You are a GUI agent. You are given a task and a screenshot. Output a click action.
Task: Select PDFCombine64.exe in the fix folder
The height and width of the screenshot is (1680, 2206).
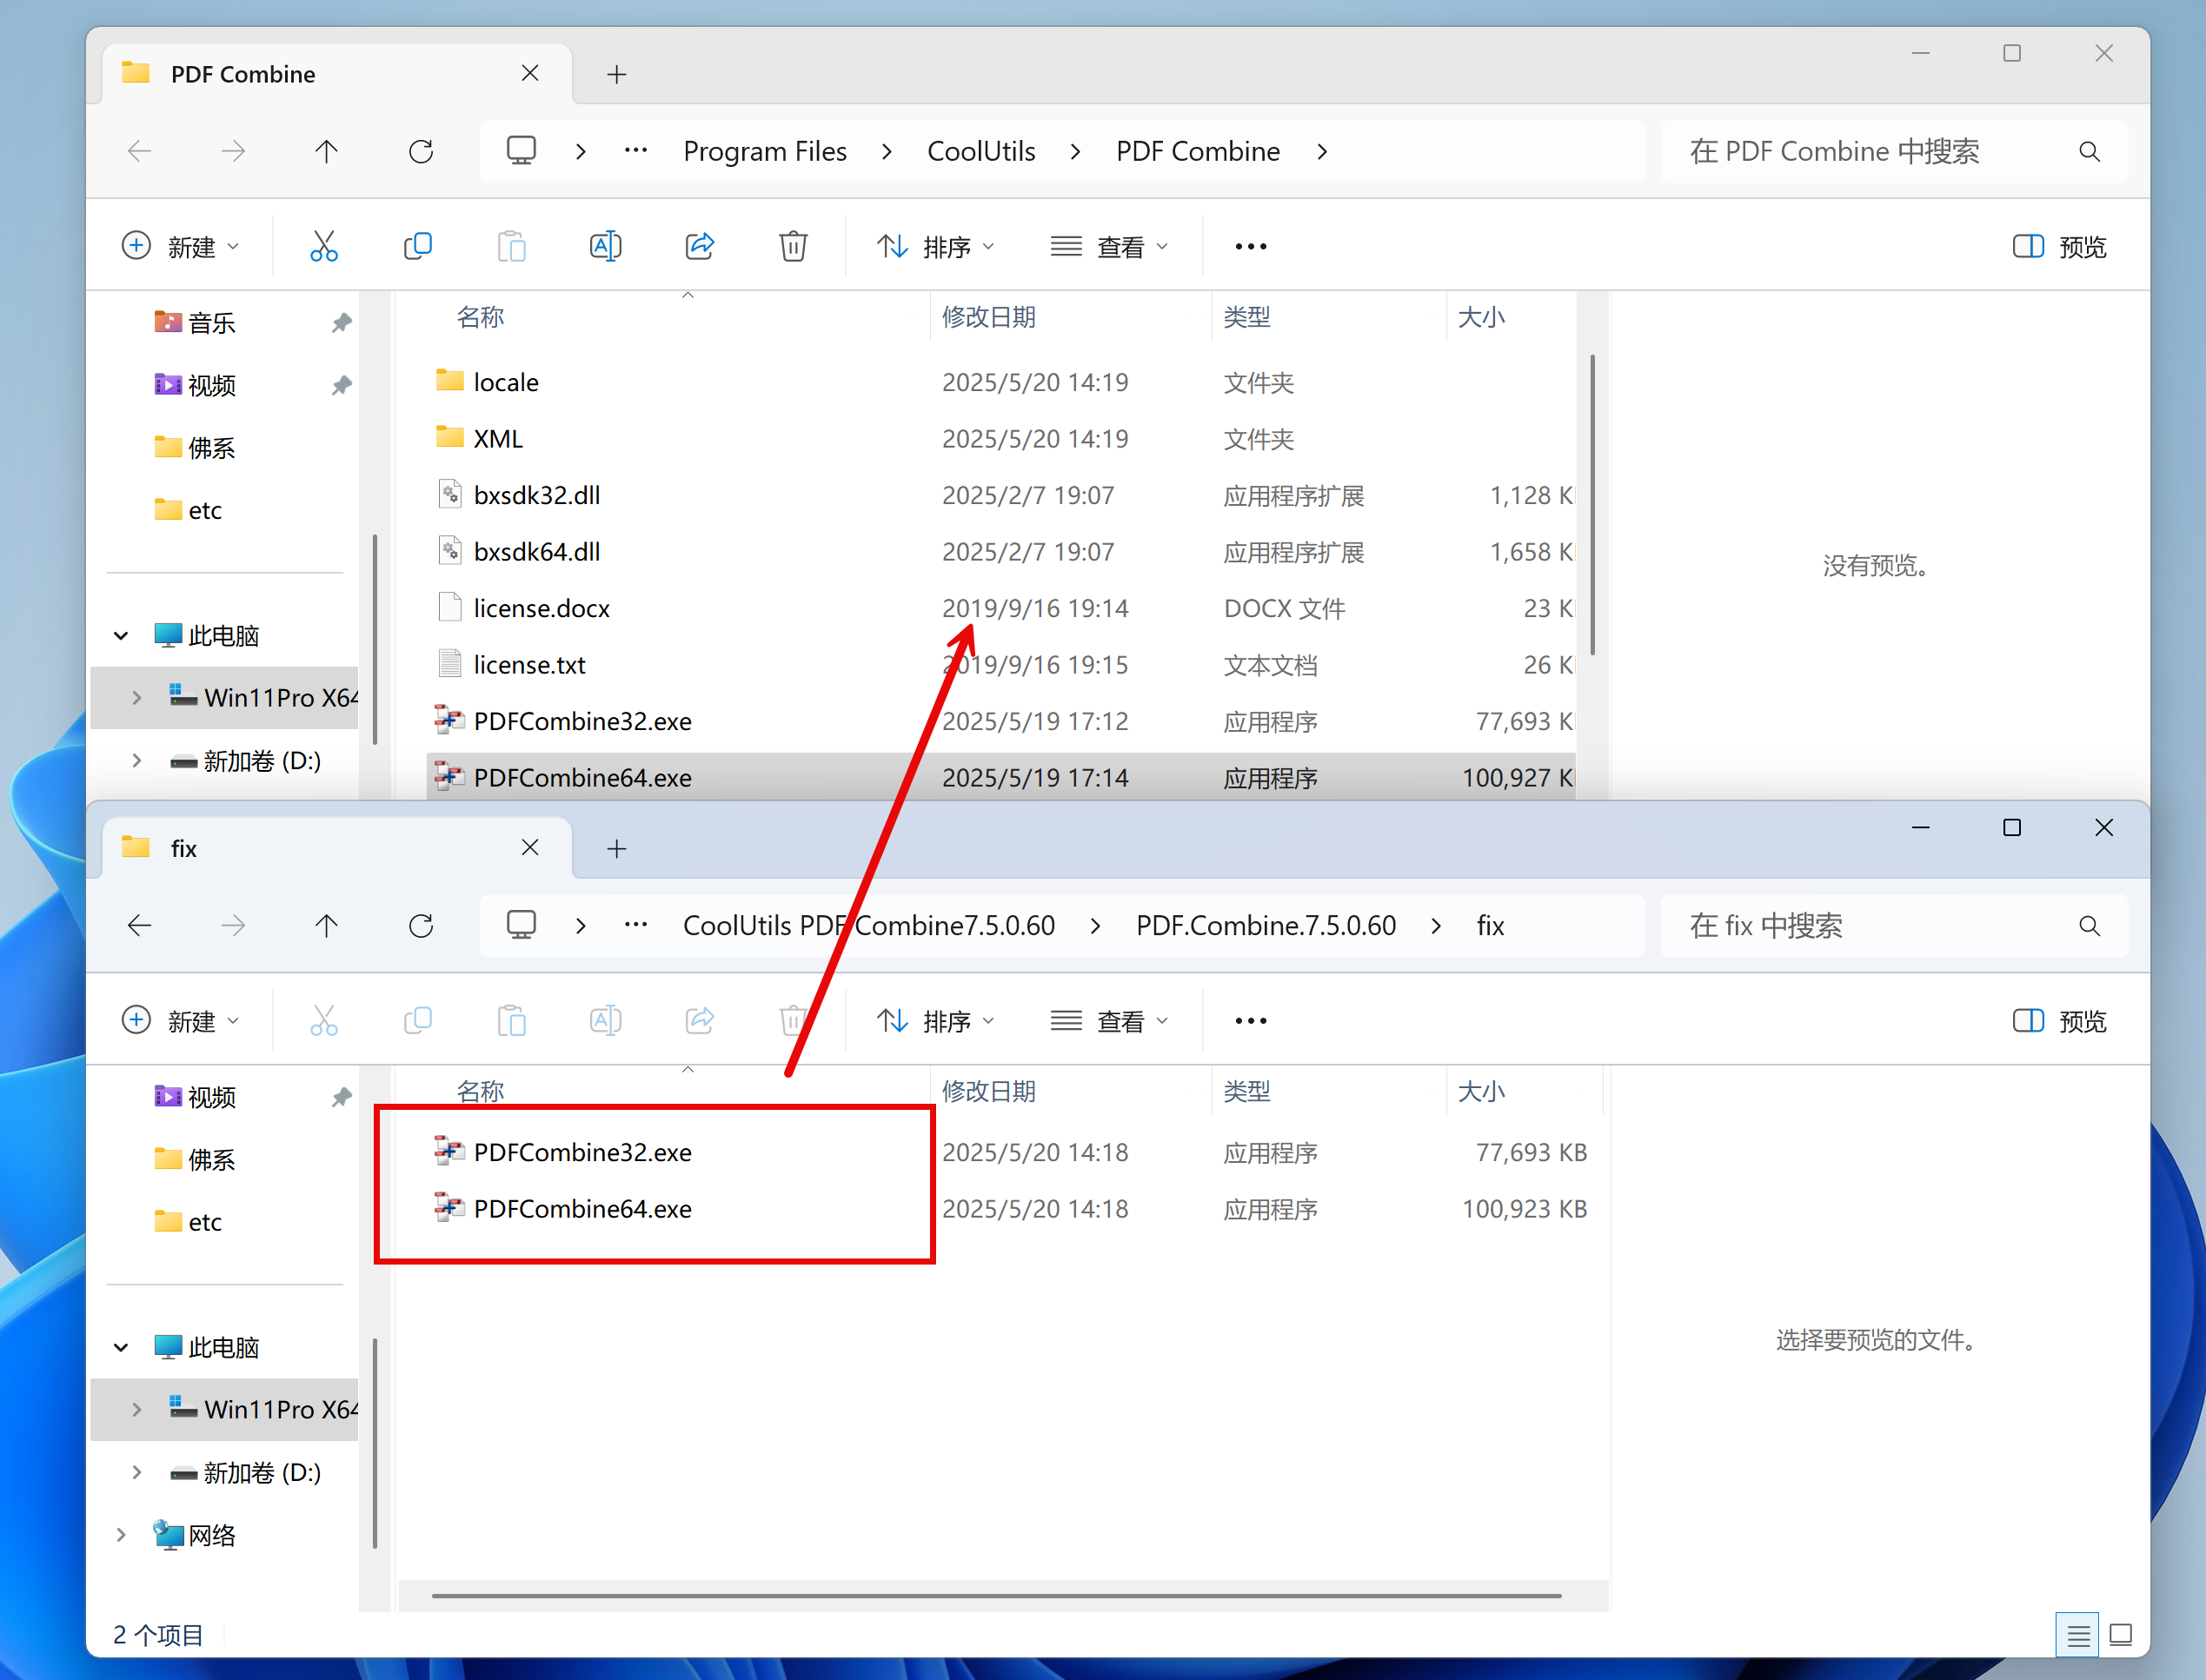[582, 1208]
